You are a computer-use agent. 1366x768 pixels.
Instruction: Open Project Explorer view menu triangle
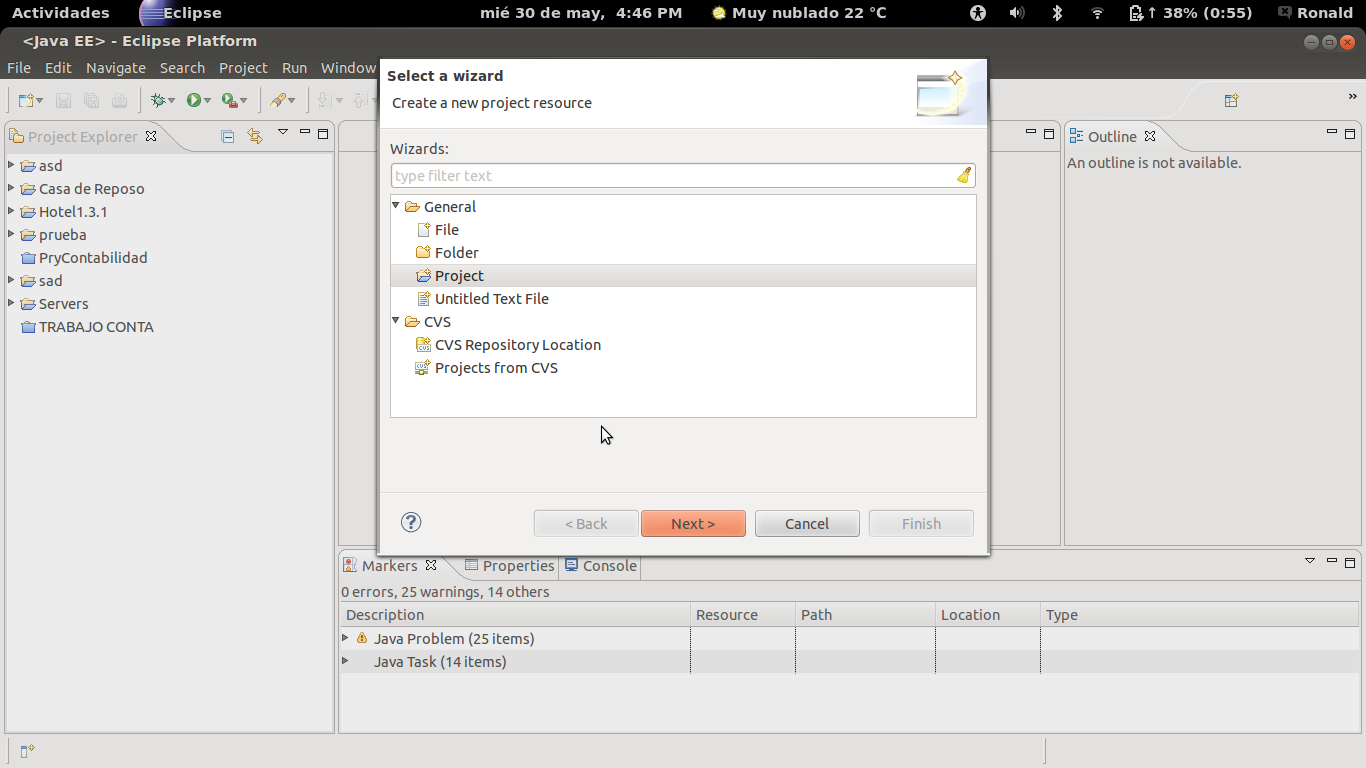pos(283,132)
